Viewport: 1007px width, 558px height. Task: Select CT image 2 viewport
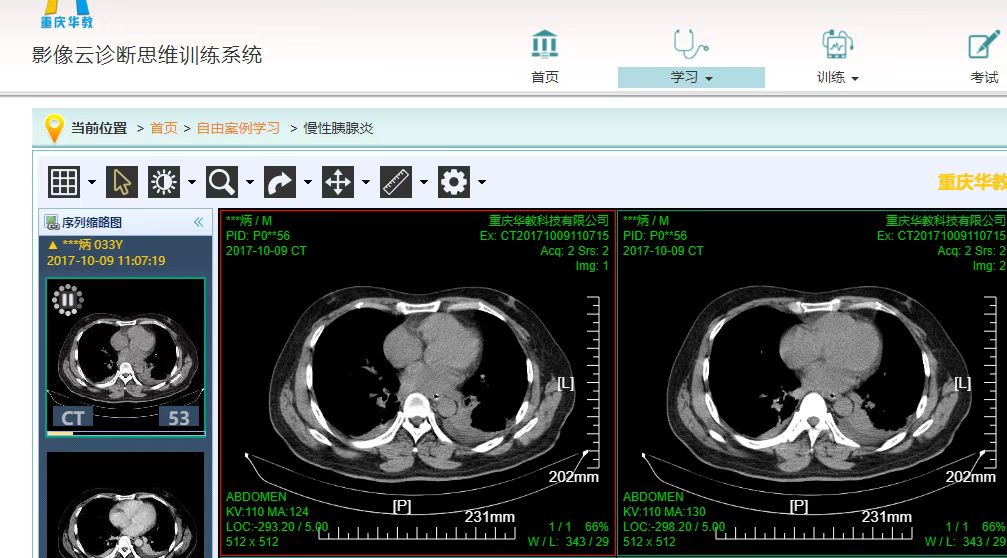tap(812, 382)
